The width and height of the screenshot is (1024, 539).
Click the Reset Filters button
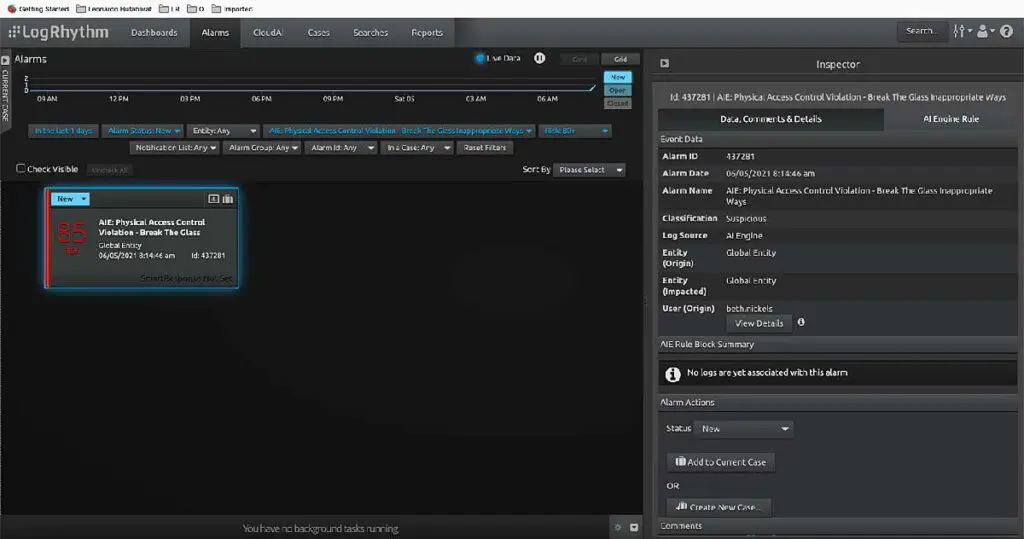click(485, 148)
